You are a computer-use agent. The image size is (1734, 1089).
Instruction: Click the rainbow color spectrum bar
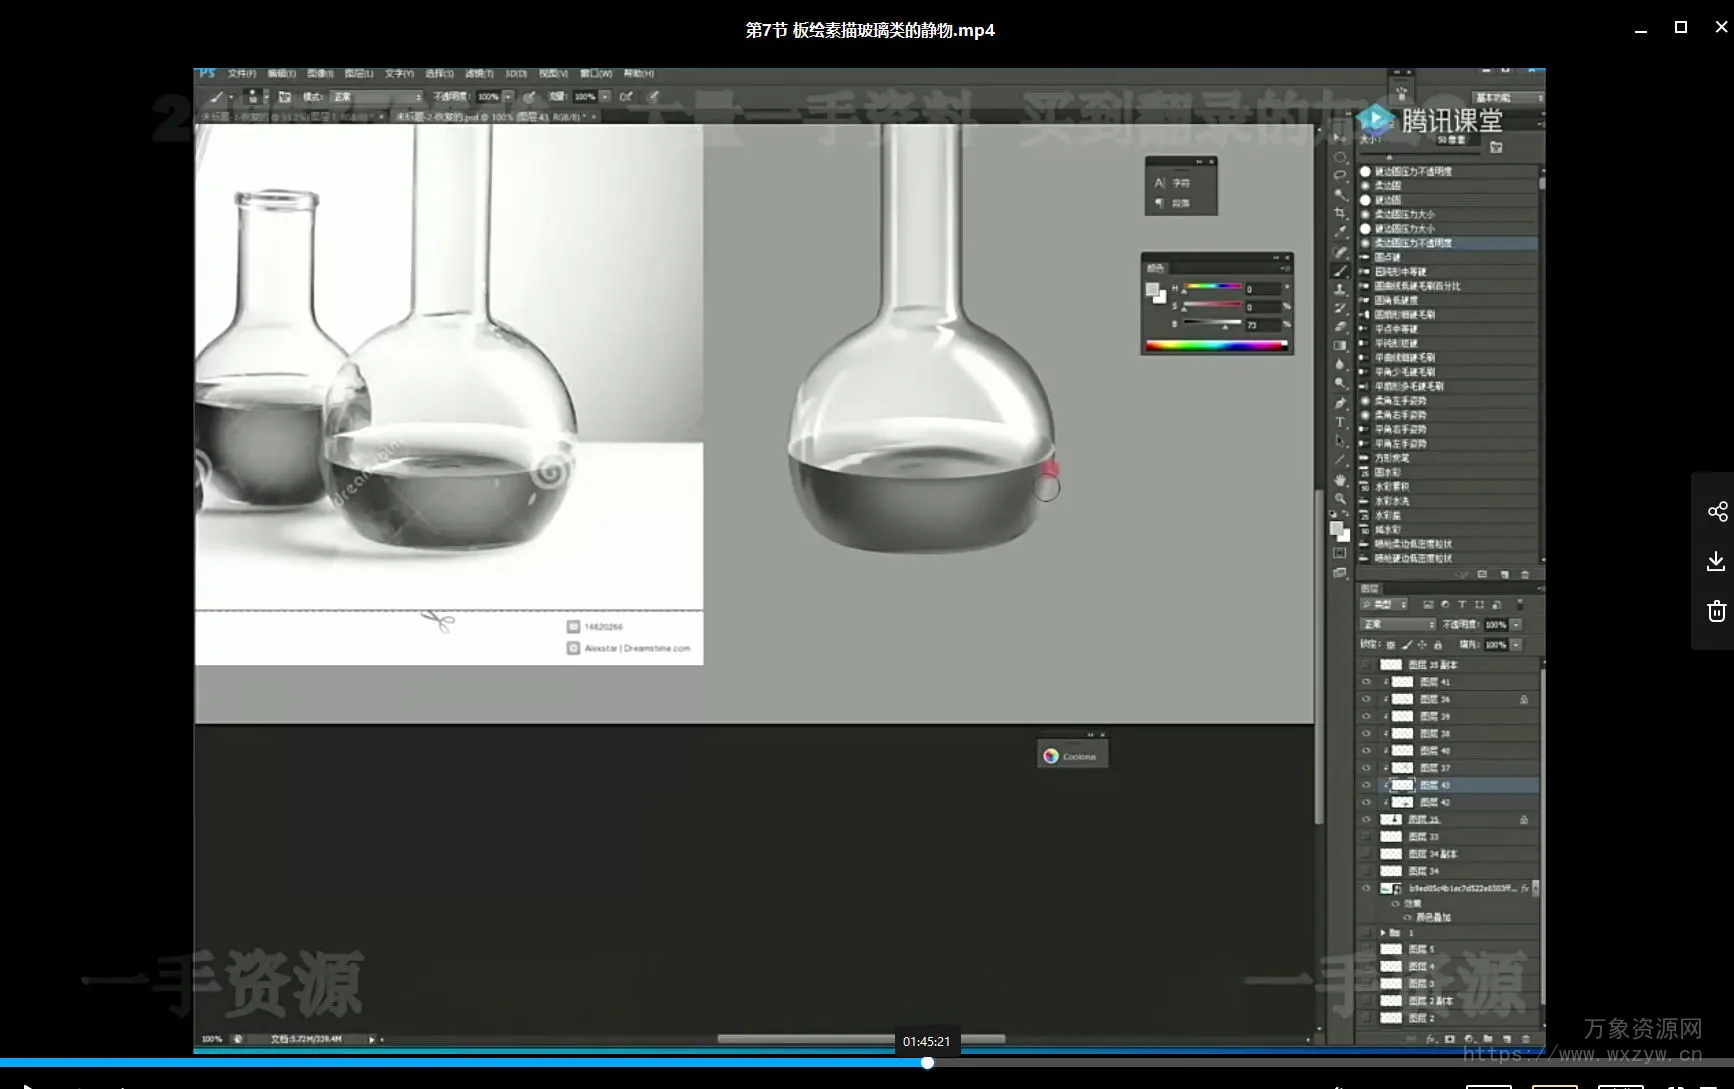(x=1215, y=346)
